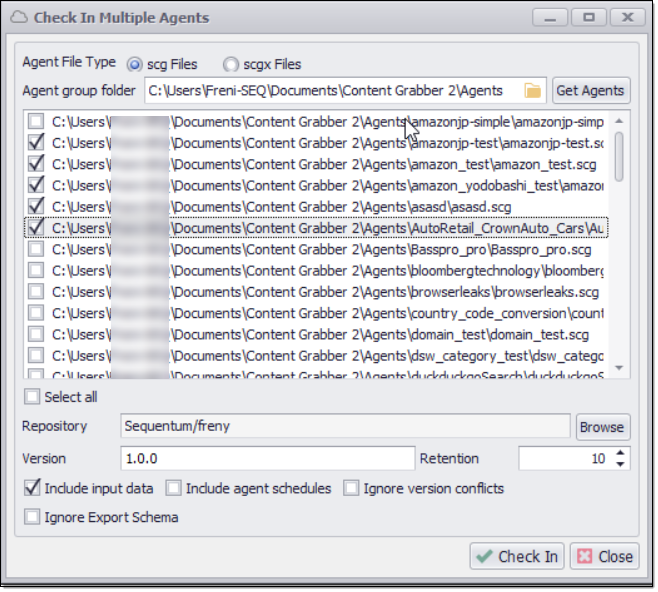The width and height of the screenshot is (658, 592).
Task: Click the Browse button for Repository
Action: (602, 427)
